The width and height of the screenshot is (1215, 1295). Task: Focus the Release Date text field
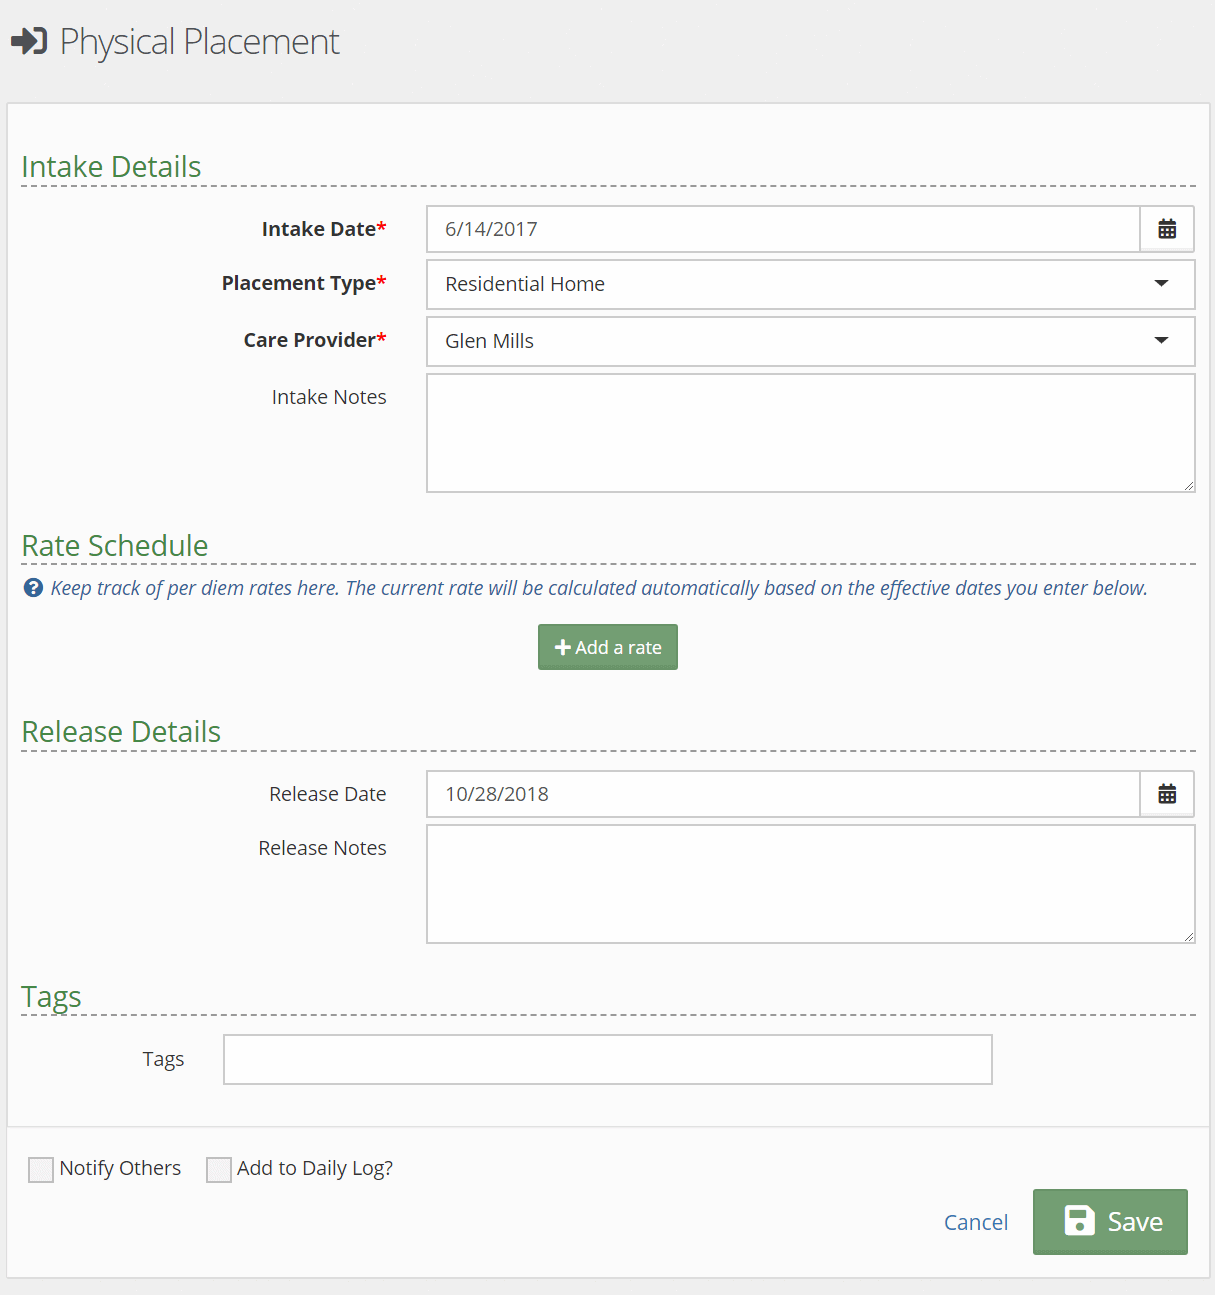pyautogui.click(x=782, y=794)
